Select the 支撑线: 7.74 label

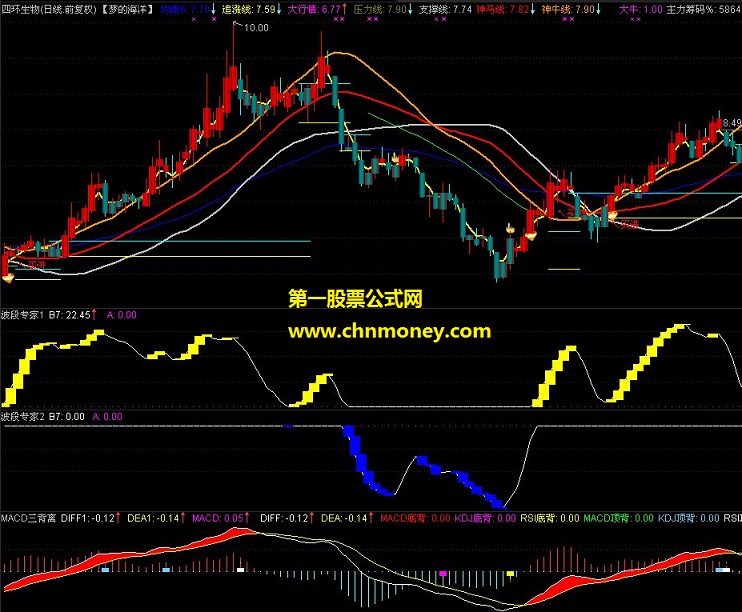(445, 9)
